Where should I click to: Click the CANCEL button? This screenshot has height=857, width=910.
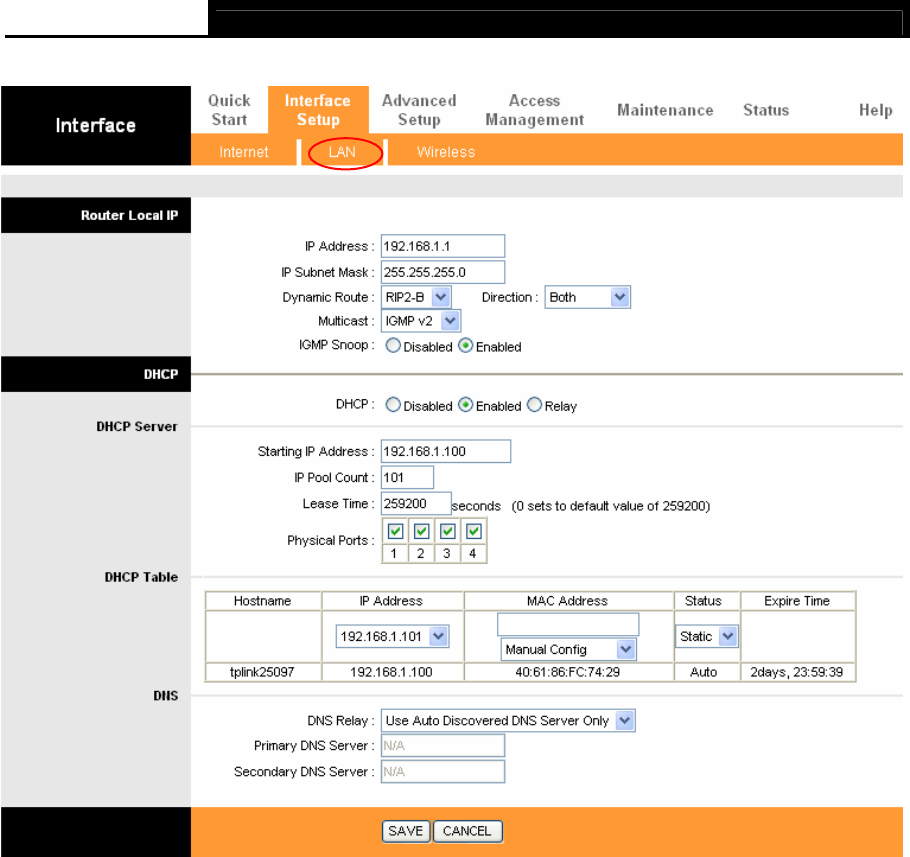pos(467,831)
